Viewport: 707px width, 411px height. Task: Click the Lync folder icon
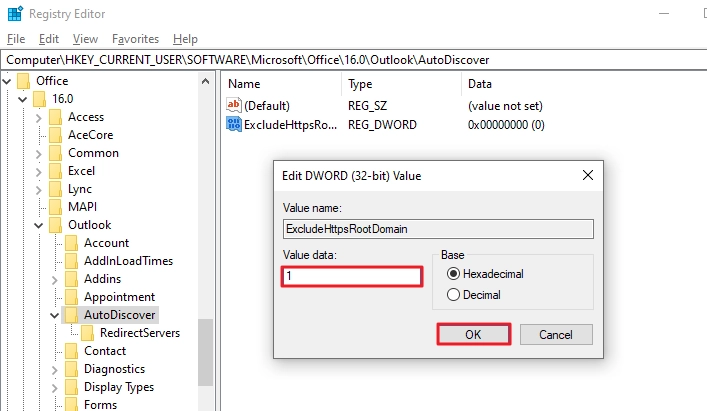(55, 189)
